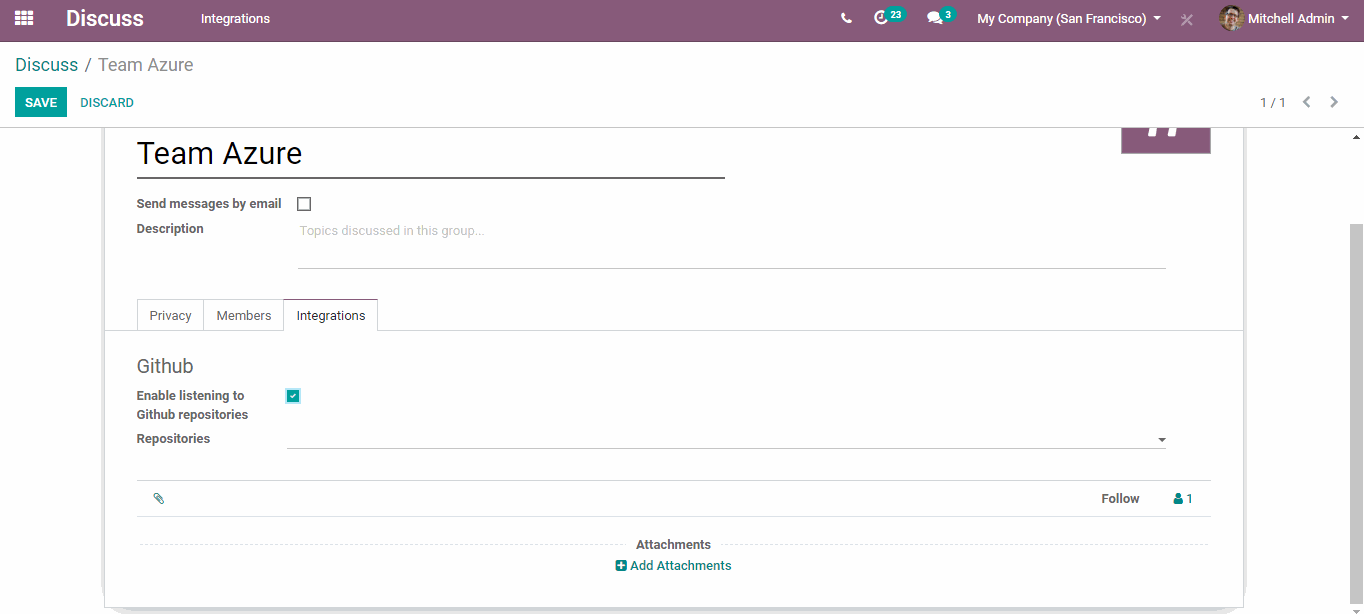Viewport: 1364px width, 614px height.
Task: Go to next record arrow
Action: point(1334,102)
